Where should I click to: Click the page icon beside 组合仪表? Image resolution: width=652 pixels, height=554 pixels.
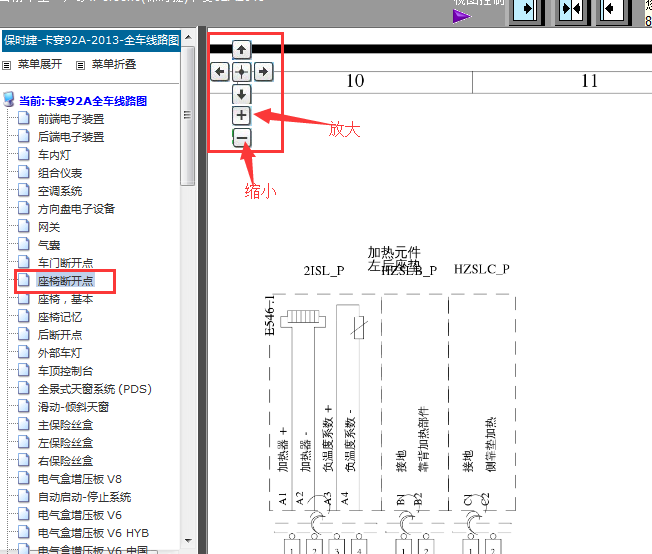[x=24, y=172]
